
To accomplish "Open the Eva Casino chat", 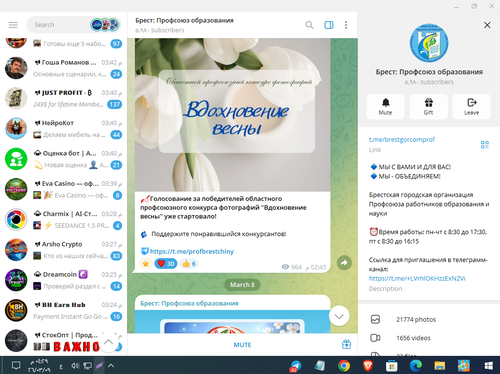I will 63,189.
